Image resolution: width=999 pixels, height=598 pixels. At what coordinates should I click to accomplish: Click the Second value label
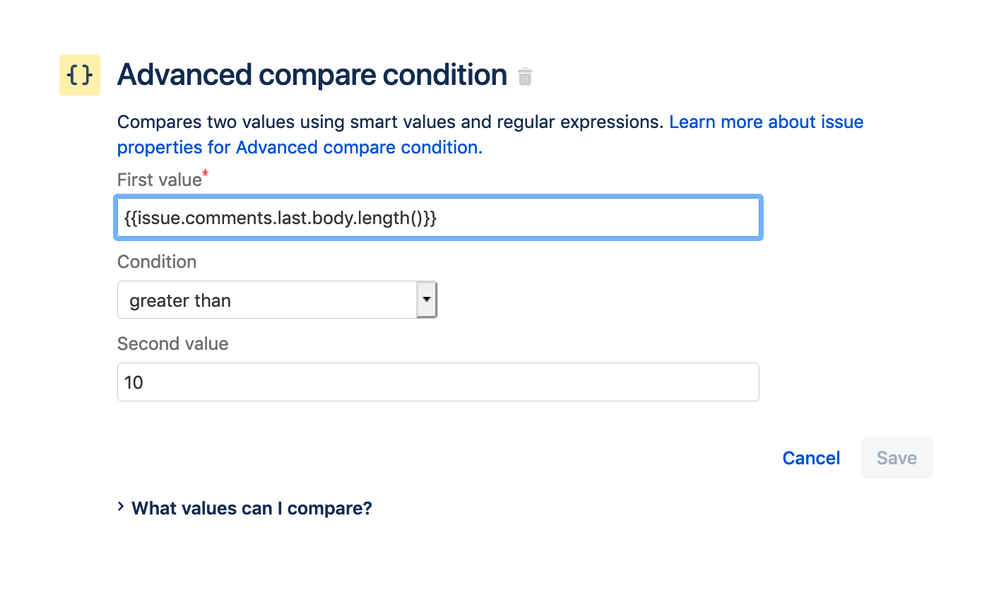172,344
